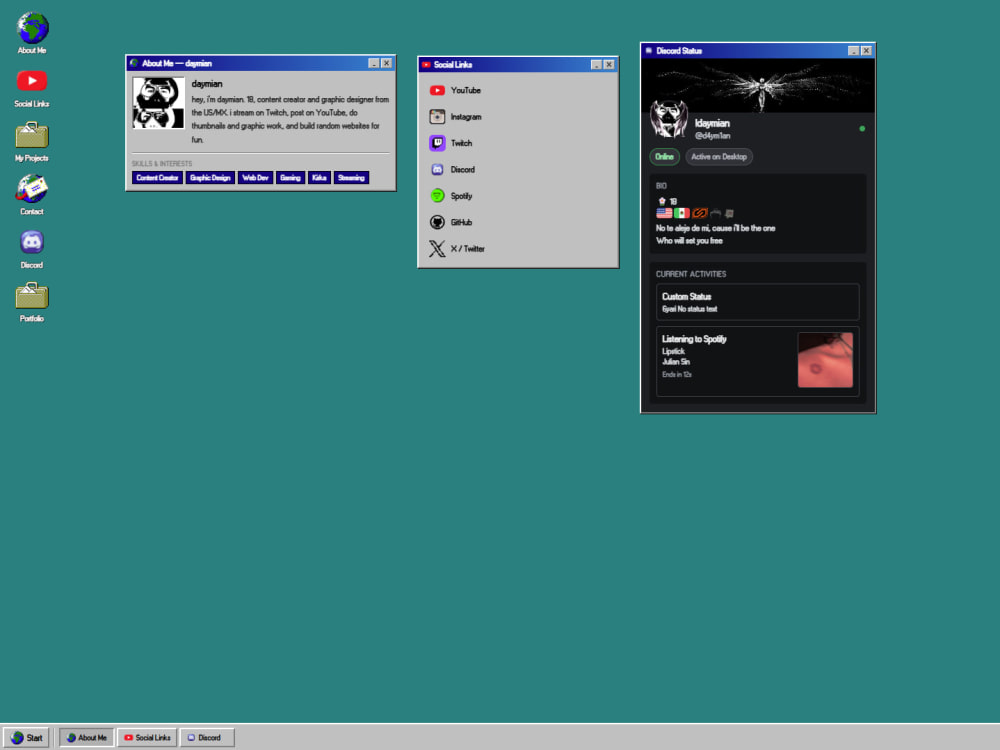Open the About Me desktop globe icon
Image resolution: width=1000 pixels, height=750 pixels.
(32, 28)
